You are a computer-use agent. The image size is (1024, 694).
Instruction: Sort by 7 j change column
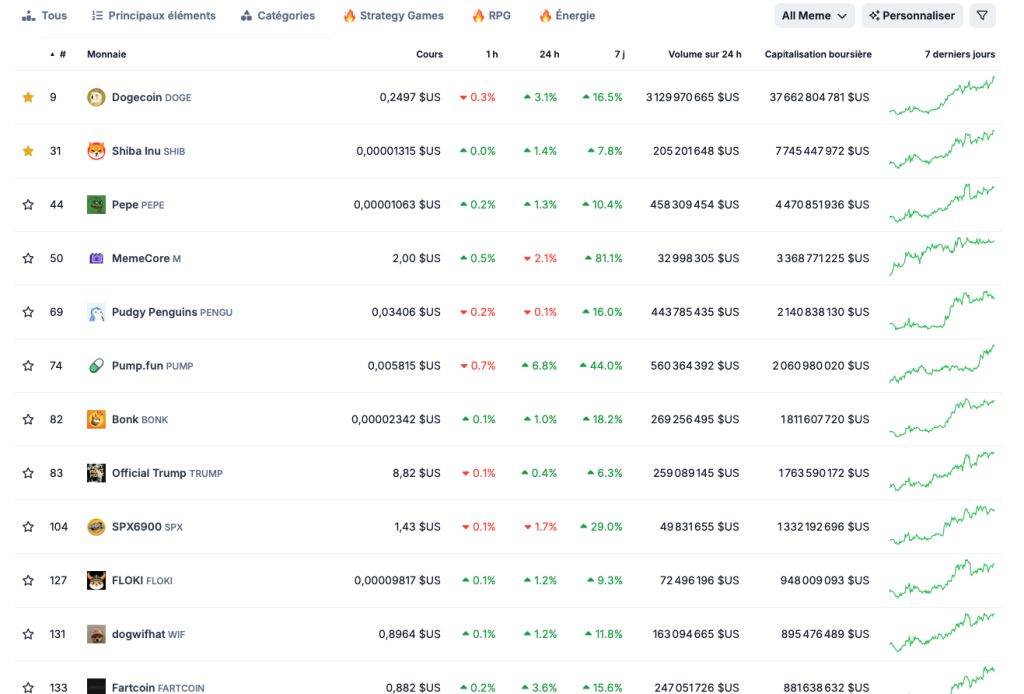pyautogui.click(x=619, y=54)
